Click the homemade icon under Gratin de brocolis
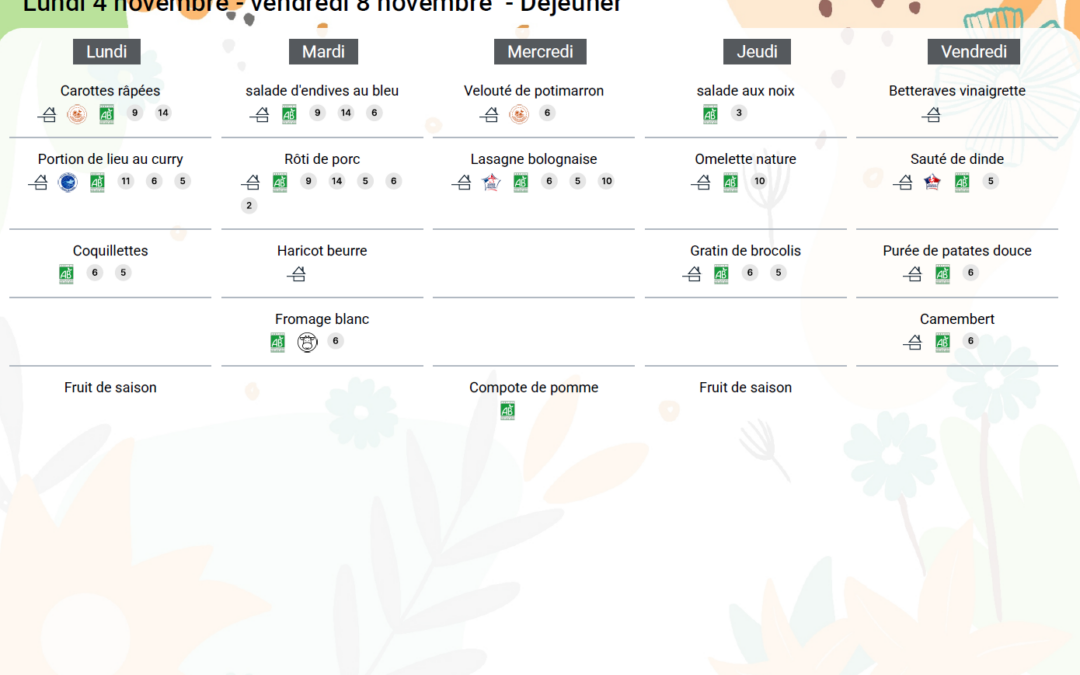Screen dimensions: 1080x675 692,273
